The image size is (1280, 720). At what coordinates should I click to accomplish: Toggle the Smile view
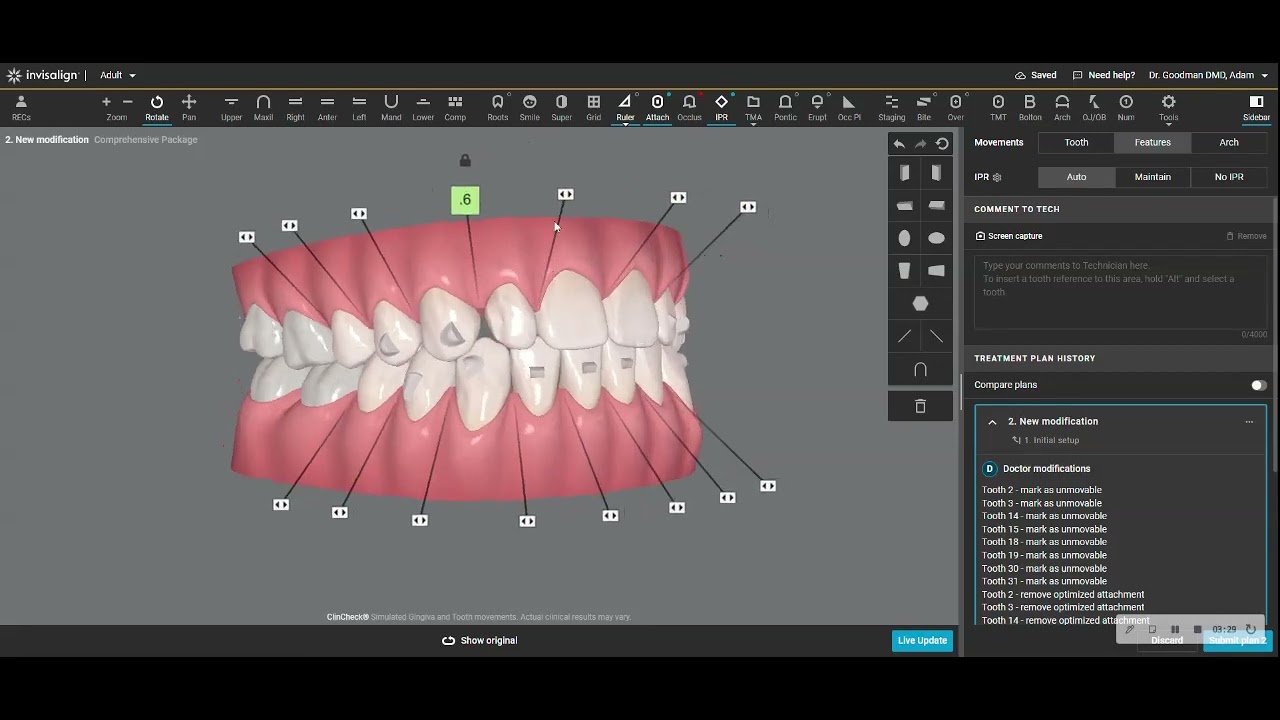[530, 108]
